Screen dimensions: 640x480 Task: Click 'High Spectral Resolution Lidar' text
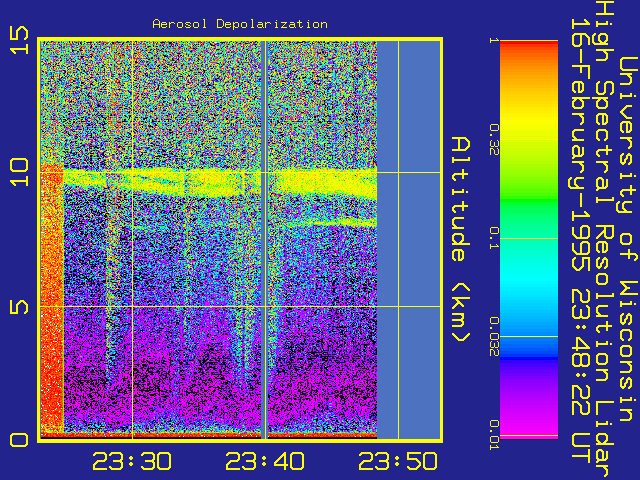click(604, 240)
